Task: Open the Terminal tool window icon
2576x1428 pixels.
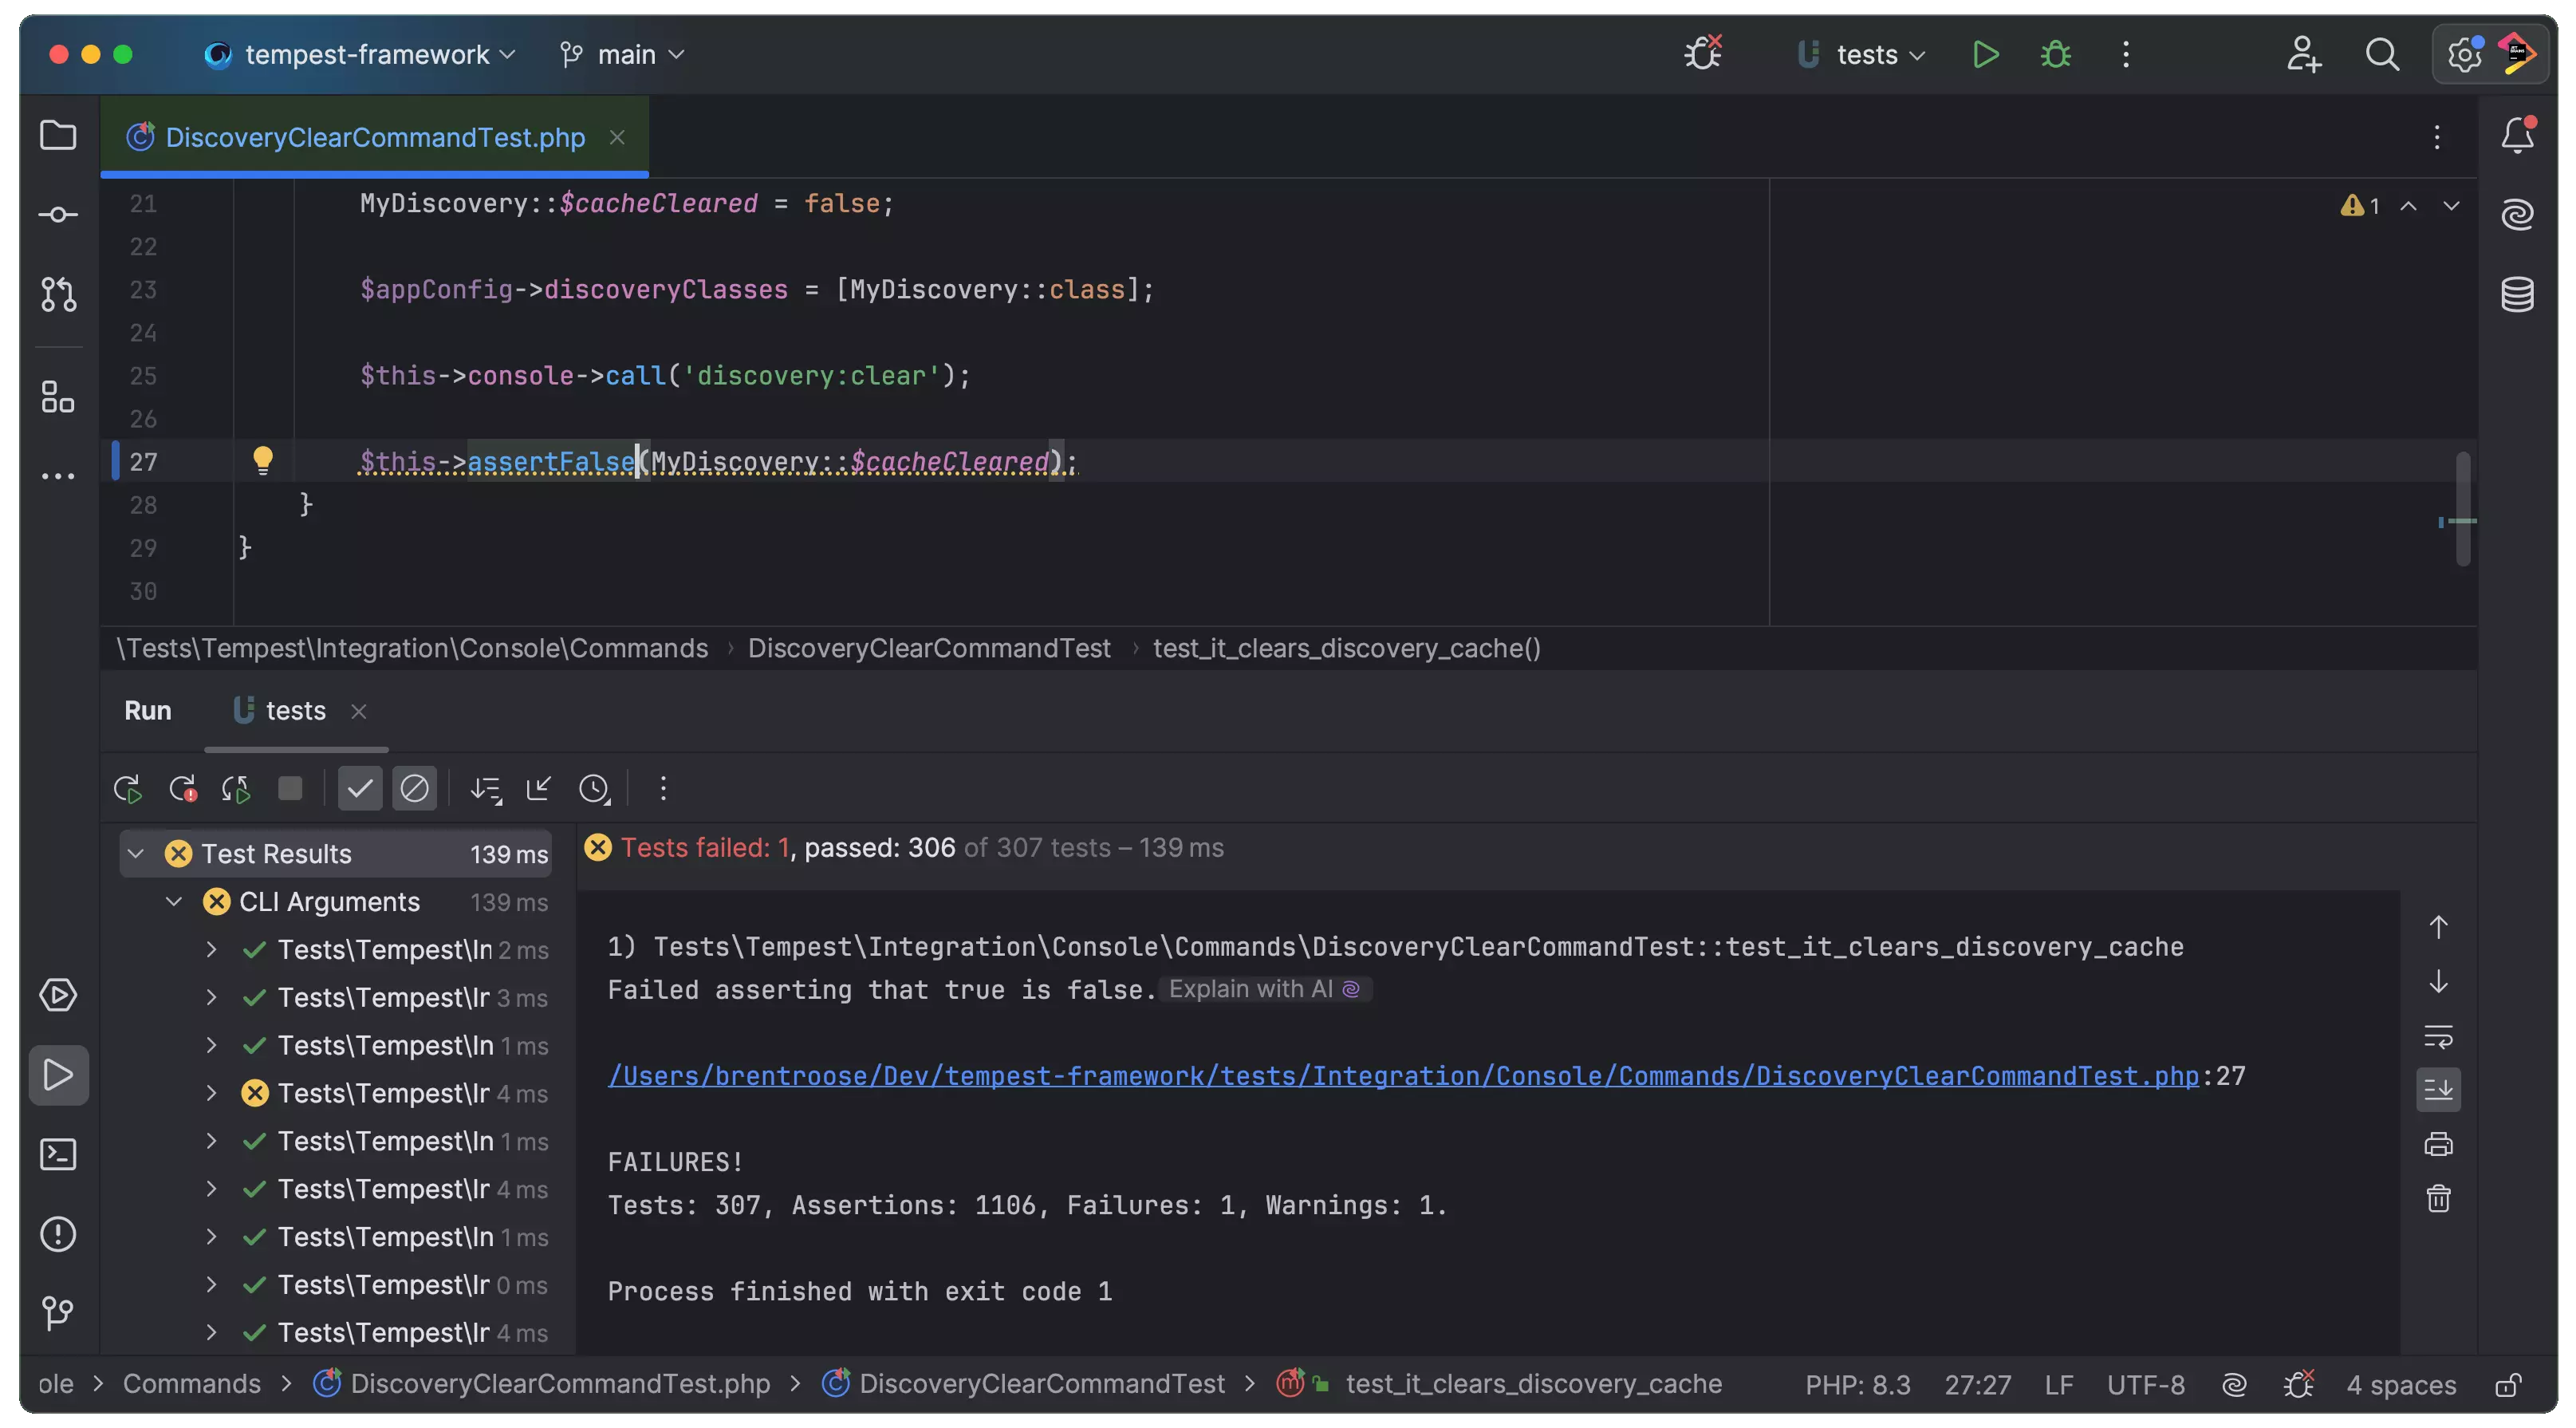Action: [58, 1155]
